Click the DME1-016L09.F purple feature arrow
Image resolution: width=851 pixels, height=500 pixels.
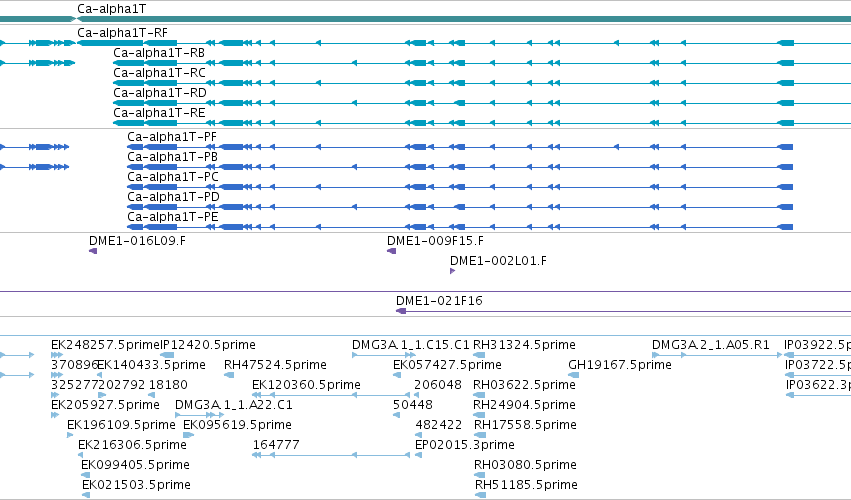(x=93, y=251)
